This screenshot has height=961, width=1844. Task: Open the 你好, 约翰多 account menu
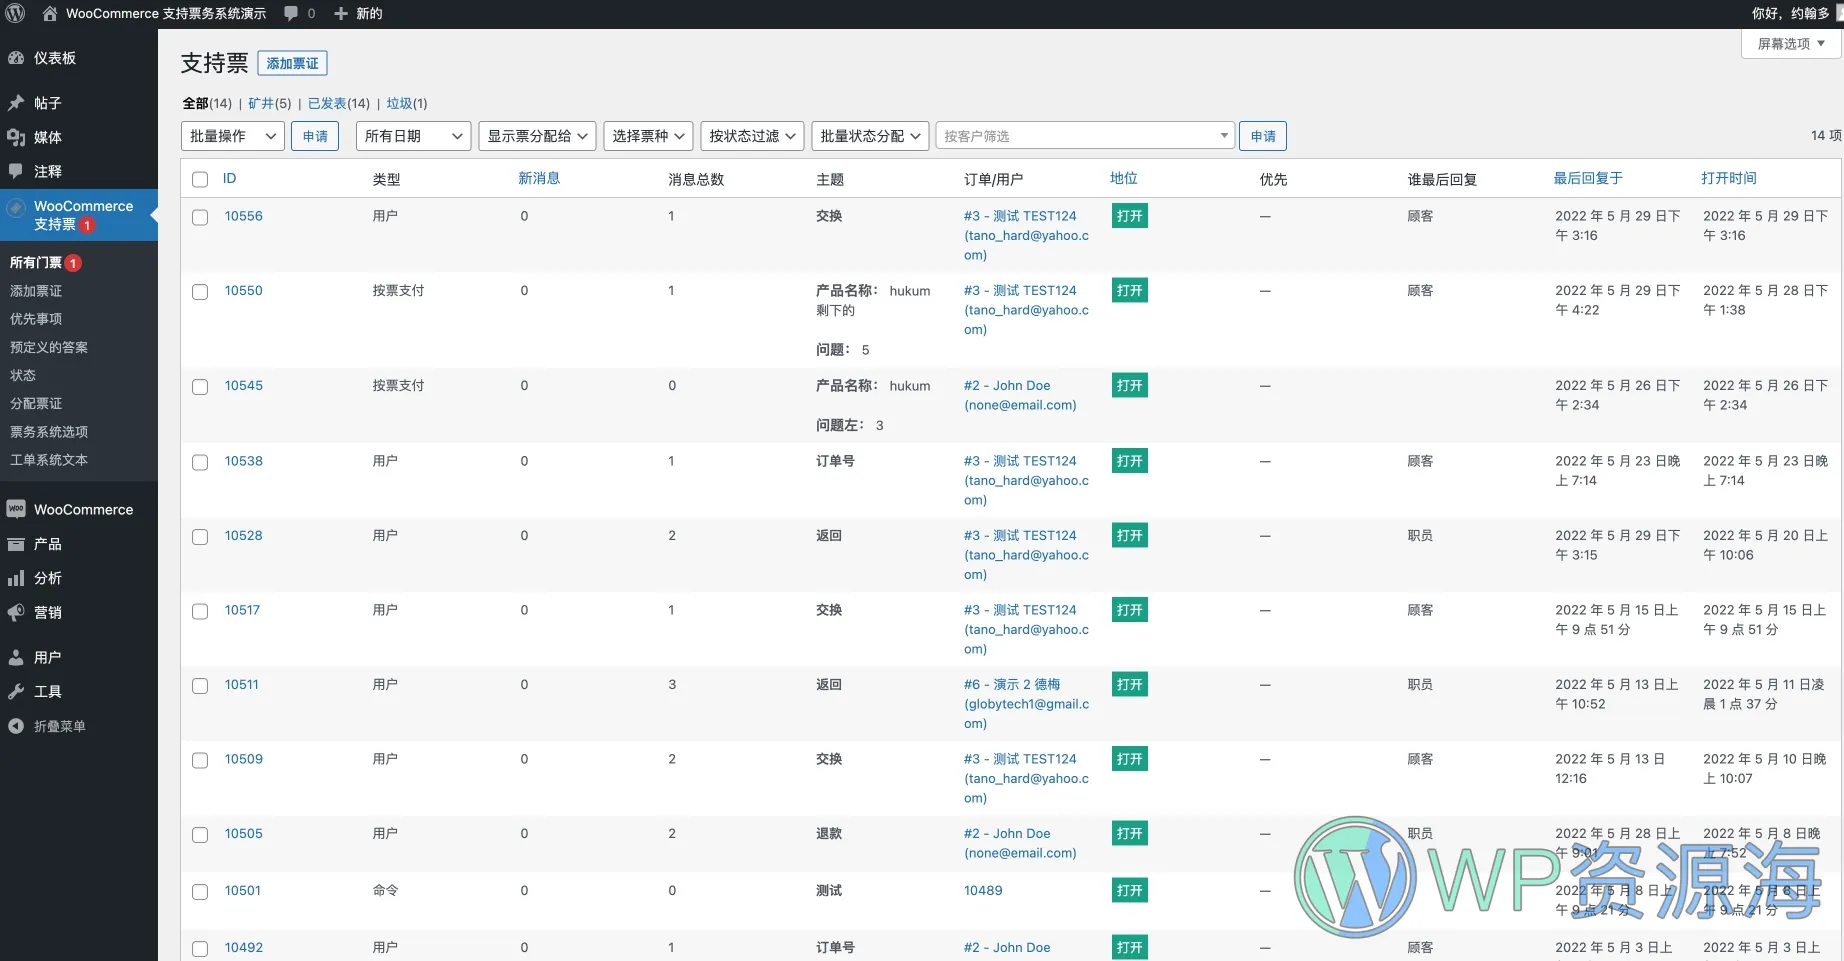[1797, 13]
